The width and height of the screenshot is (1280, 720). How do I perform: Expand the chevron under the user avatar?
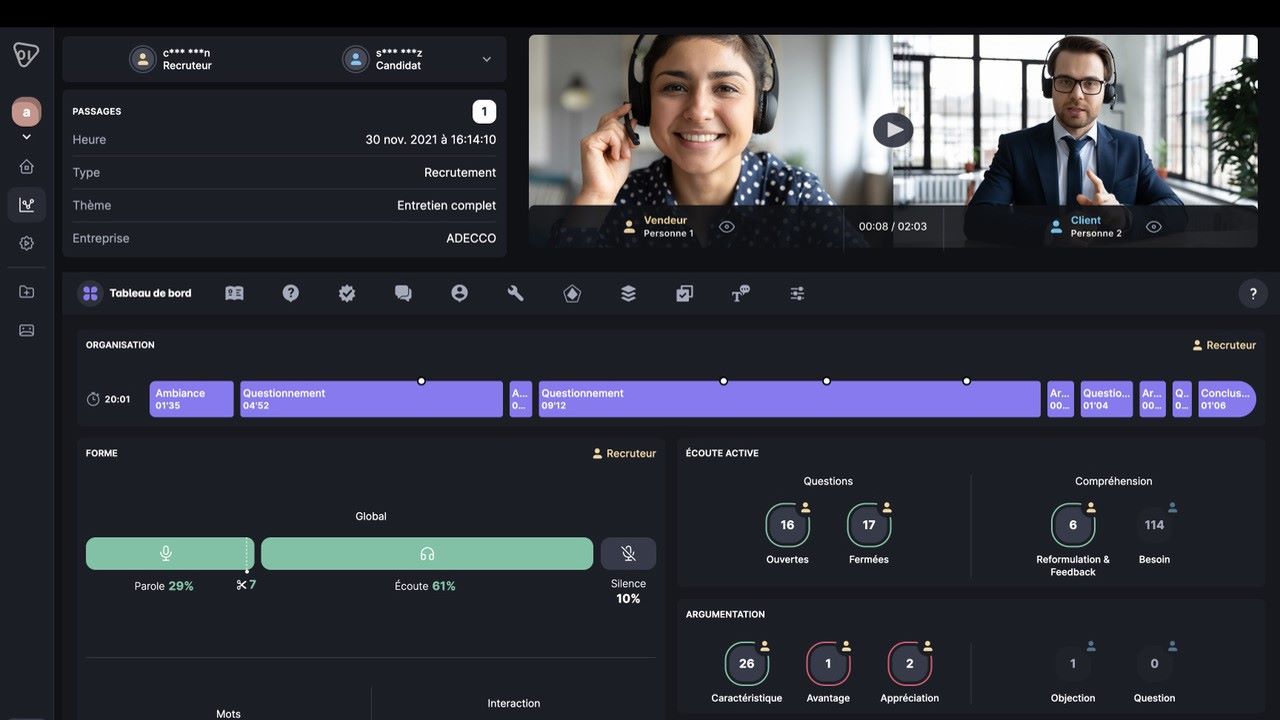click(27, 137)
